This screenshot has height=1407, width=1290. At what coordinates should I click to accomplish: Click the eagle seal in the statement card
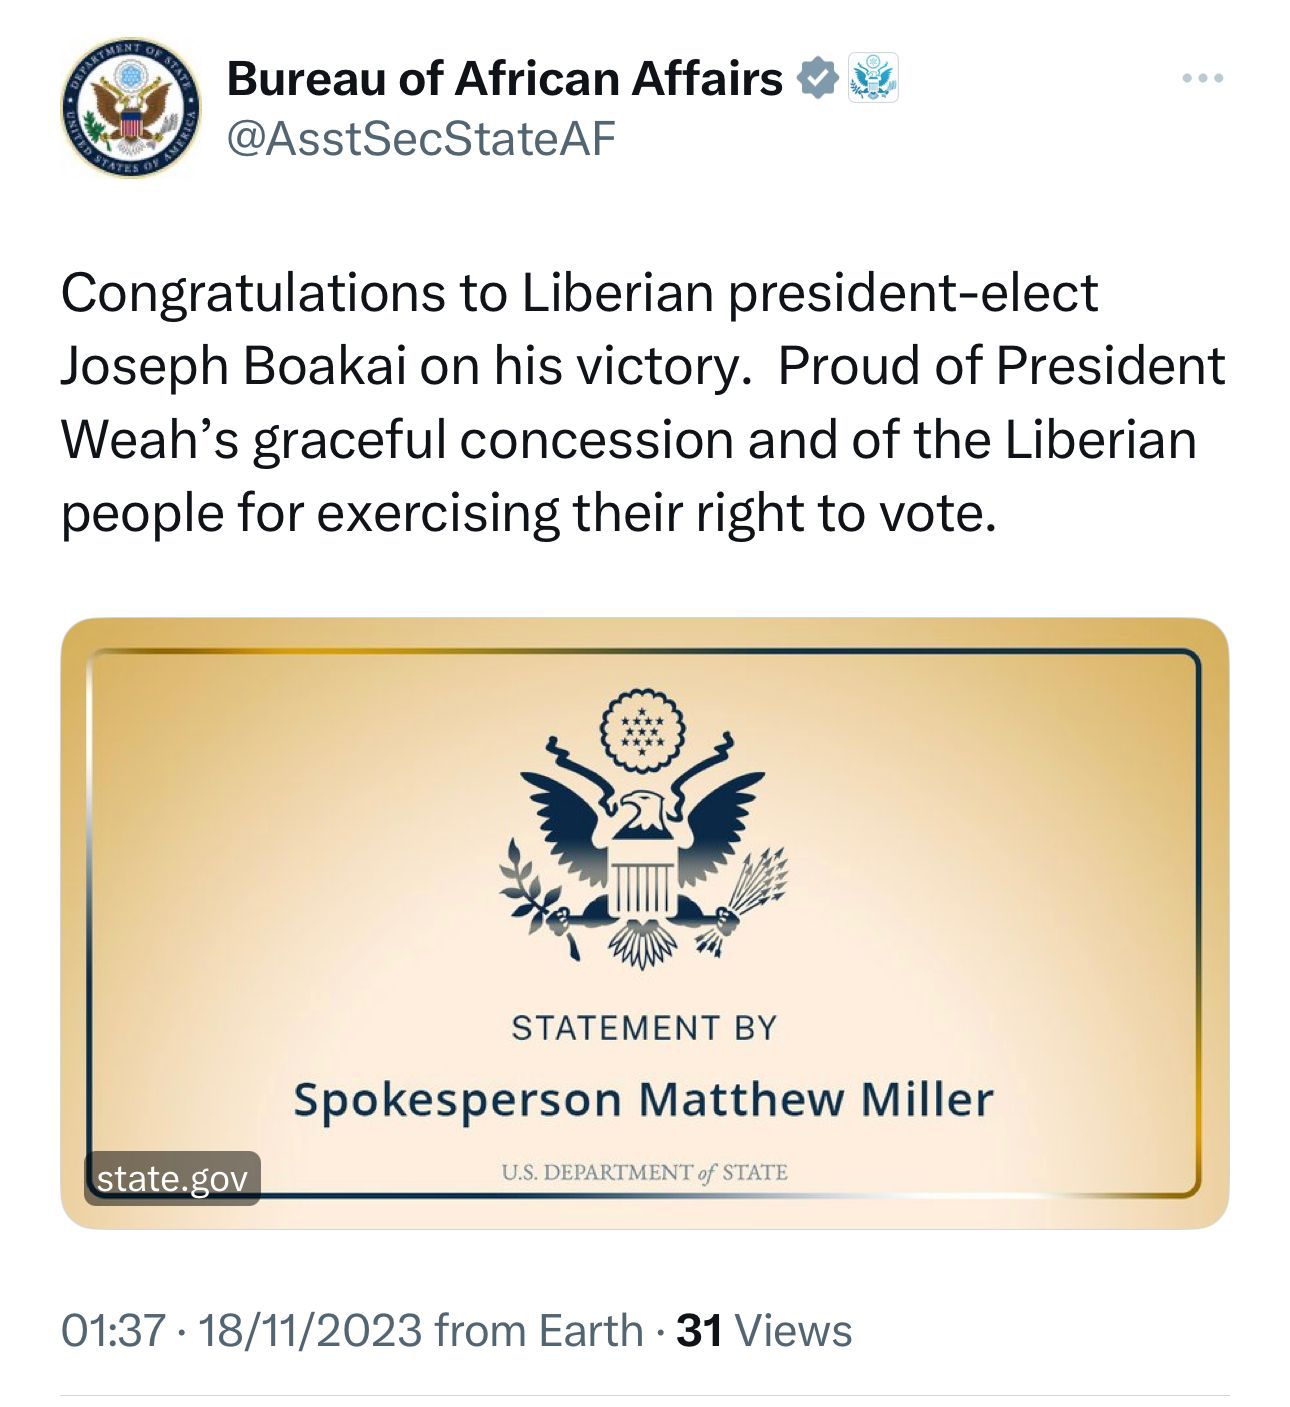(x=643, y=830)
